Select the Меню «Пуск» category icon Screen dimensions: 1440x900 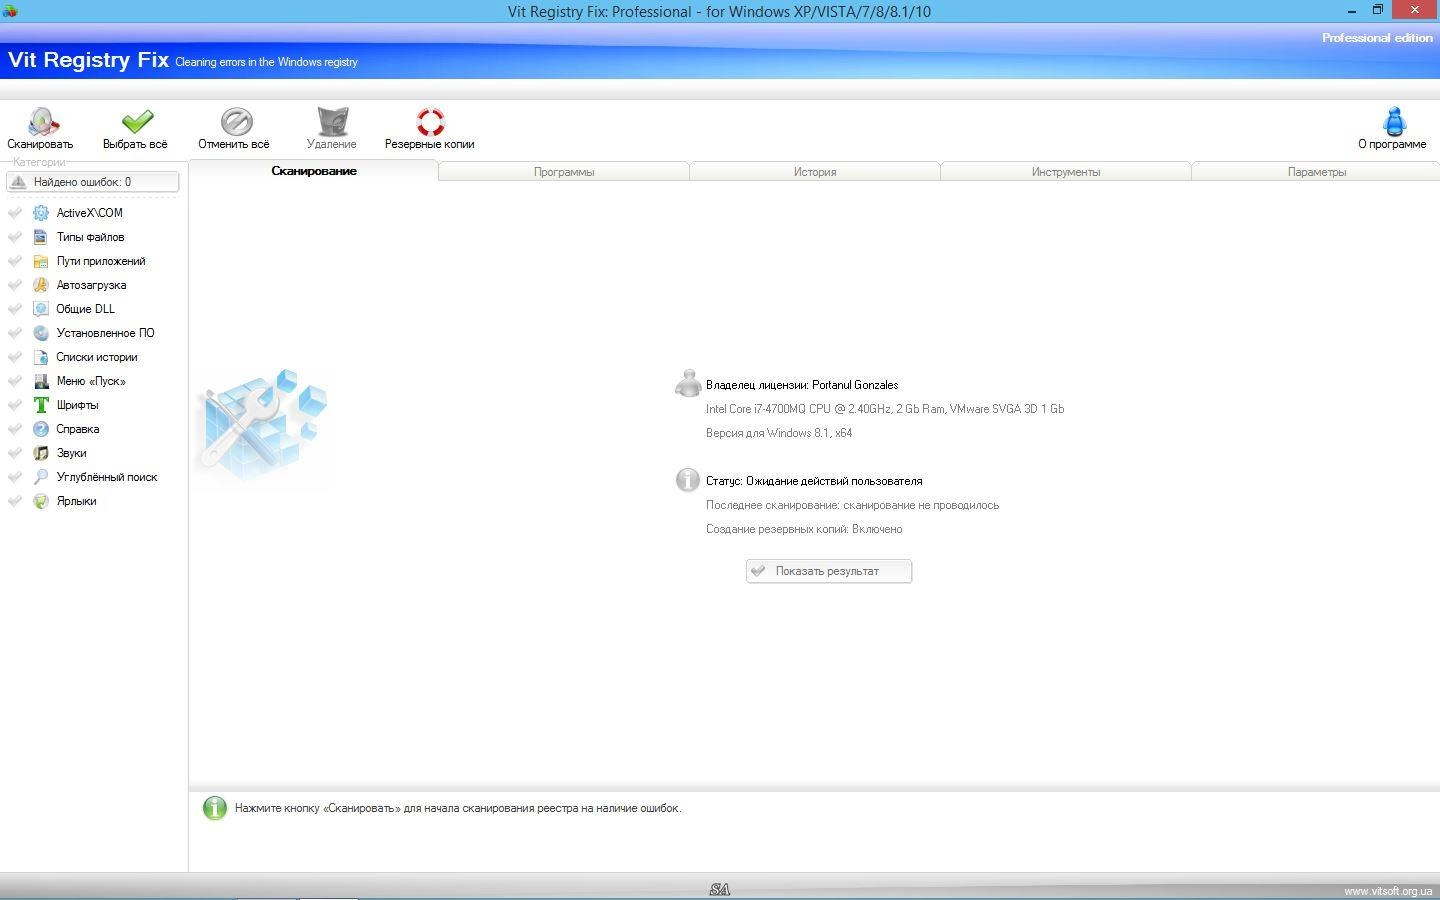(41, 381)
